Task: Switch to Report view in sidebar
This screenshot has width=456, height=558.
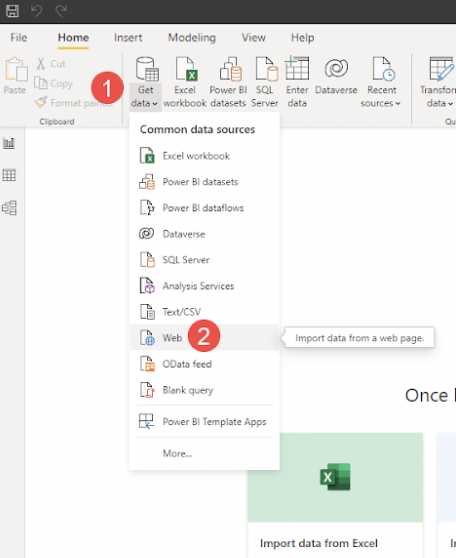Action: pos(9,143)
